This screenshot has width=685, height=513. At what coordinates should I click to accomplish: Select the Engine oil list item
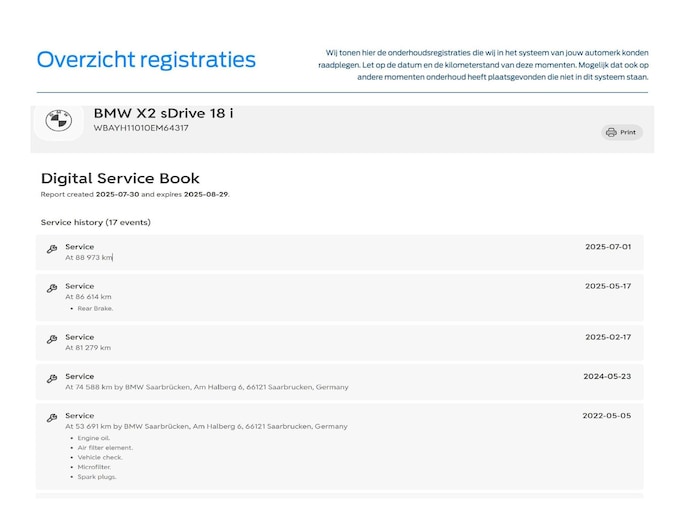[96, 438]
